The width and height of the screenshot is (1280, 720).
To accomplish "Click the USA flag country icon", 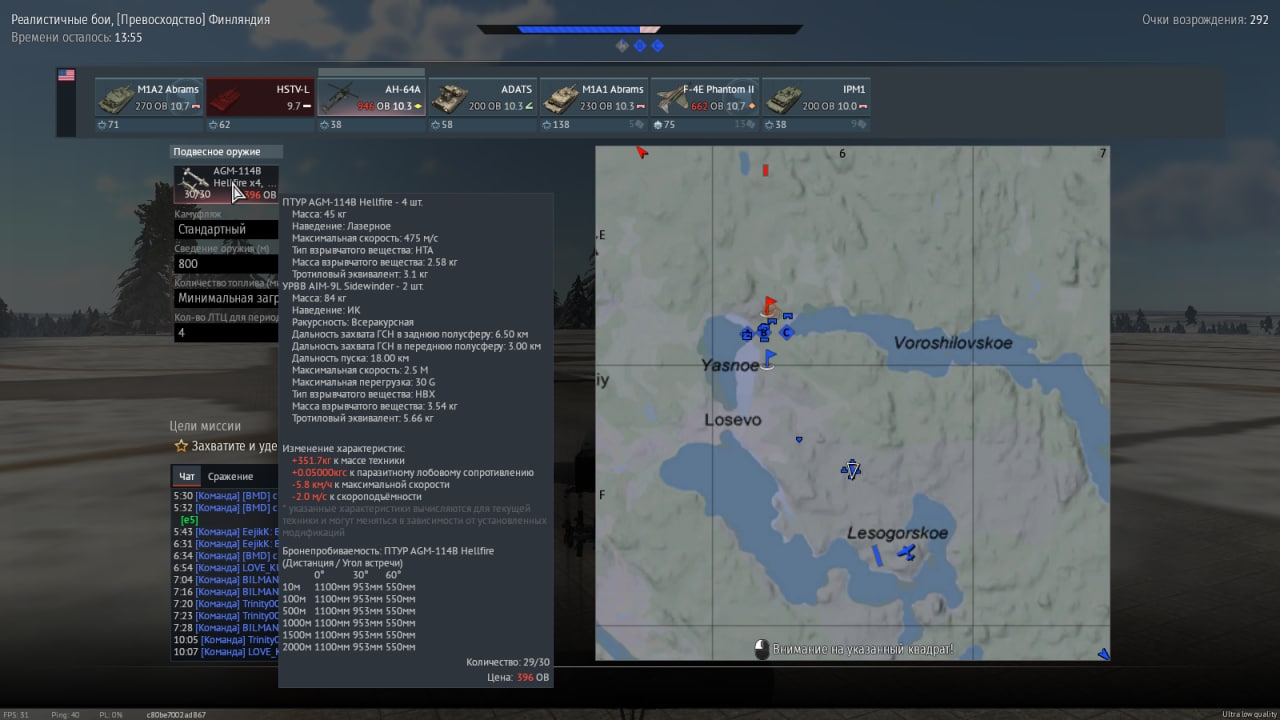I will pyautogui.click(x=66, y=75).
